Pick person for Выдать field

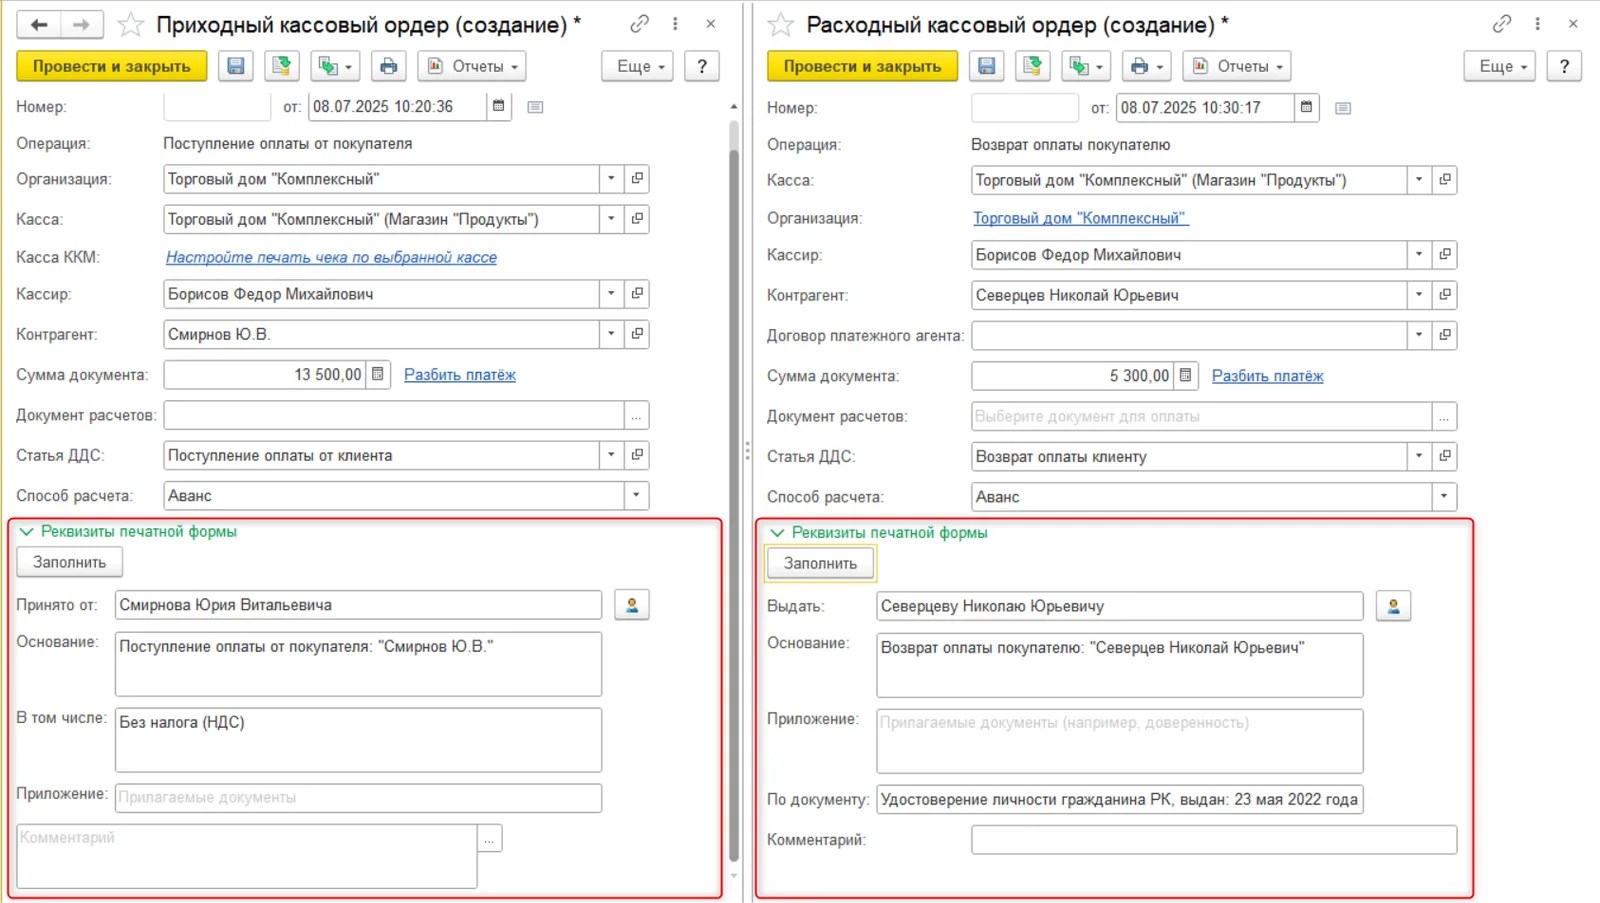(x=1393, y=606)
